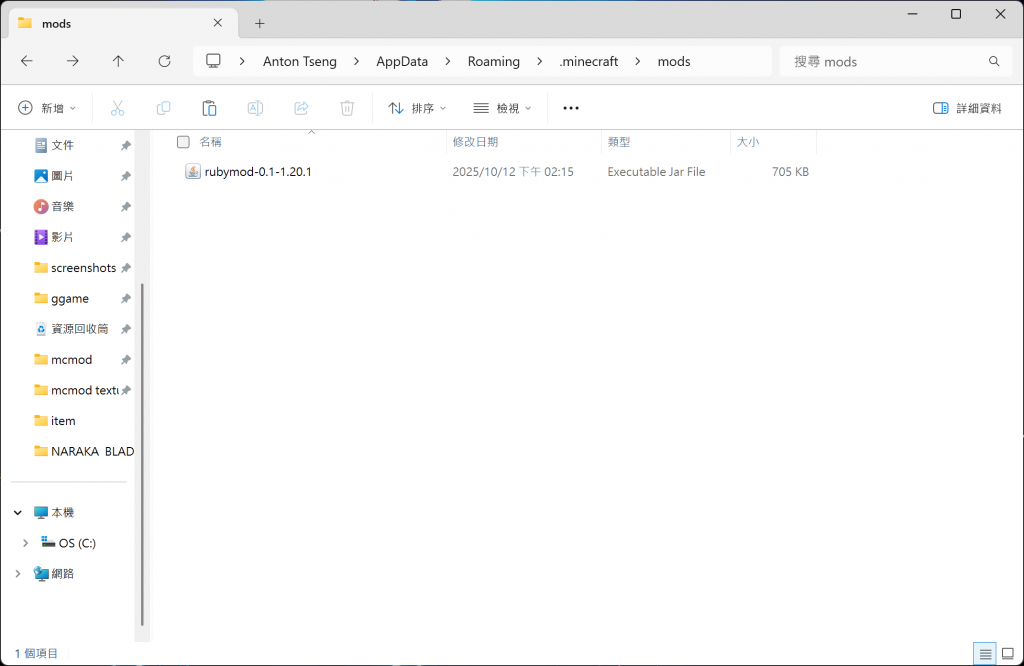Click the rubymod jar file icon

pos(193,172)
